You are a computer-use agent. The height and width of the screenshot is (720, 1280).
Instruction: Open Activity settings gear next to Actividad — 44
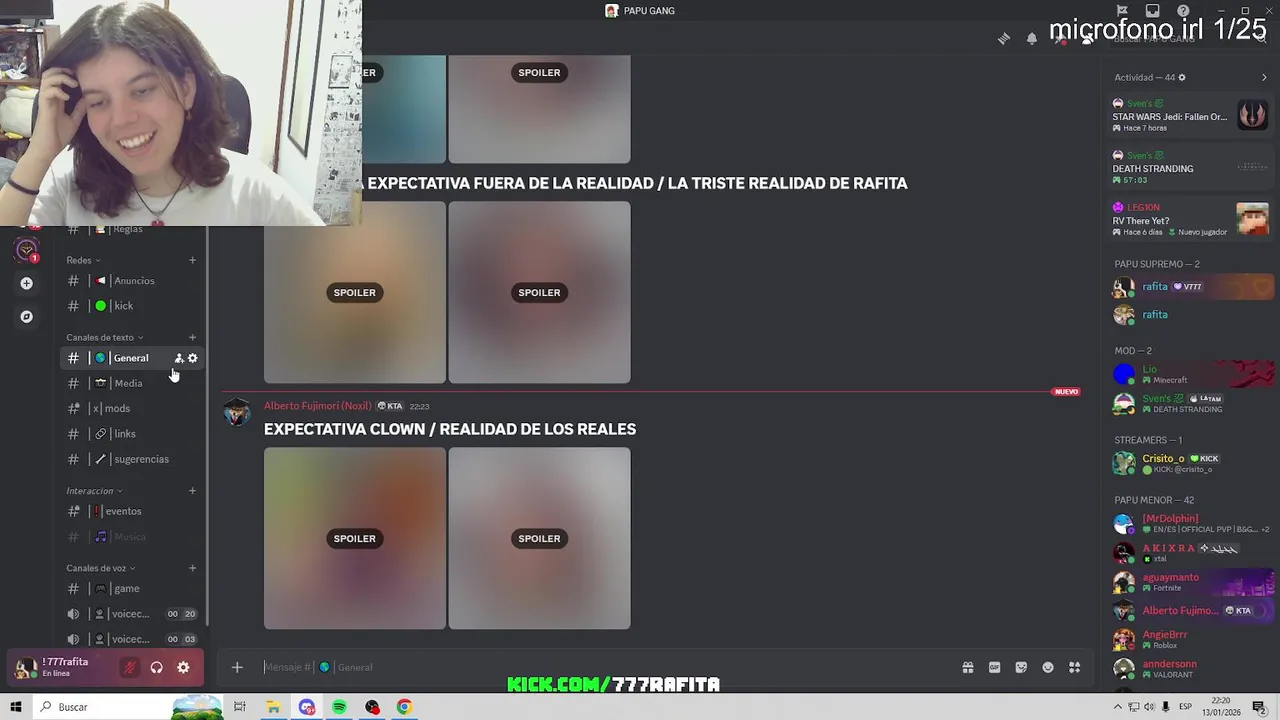(1182, 77)
